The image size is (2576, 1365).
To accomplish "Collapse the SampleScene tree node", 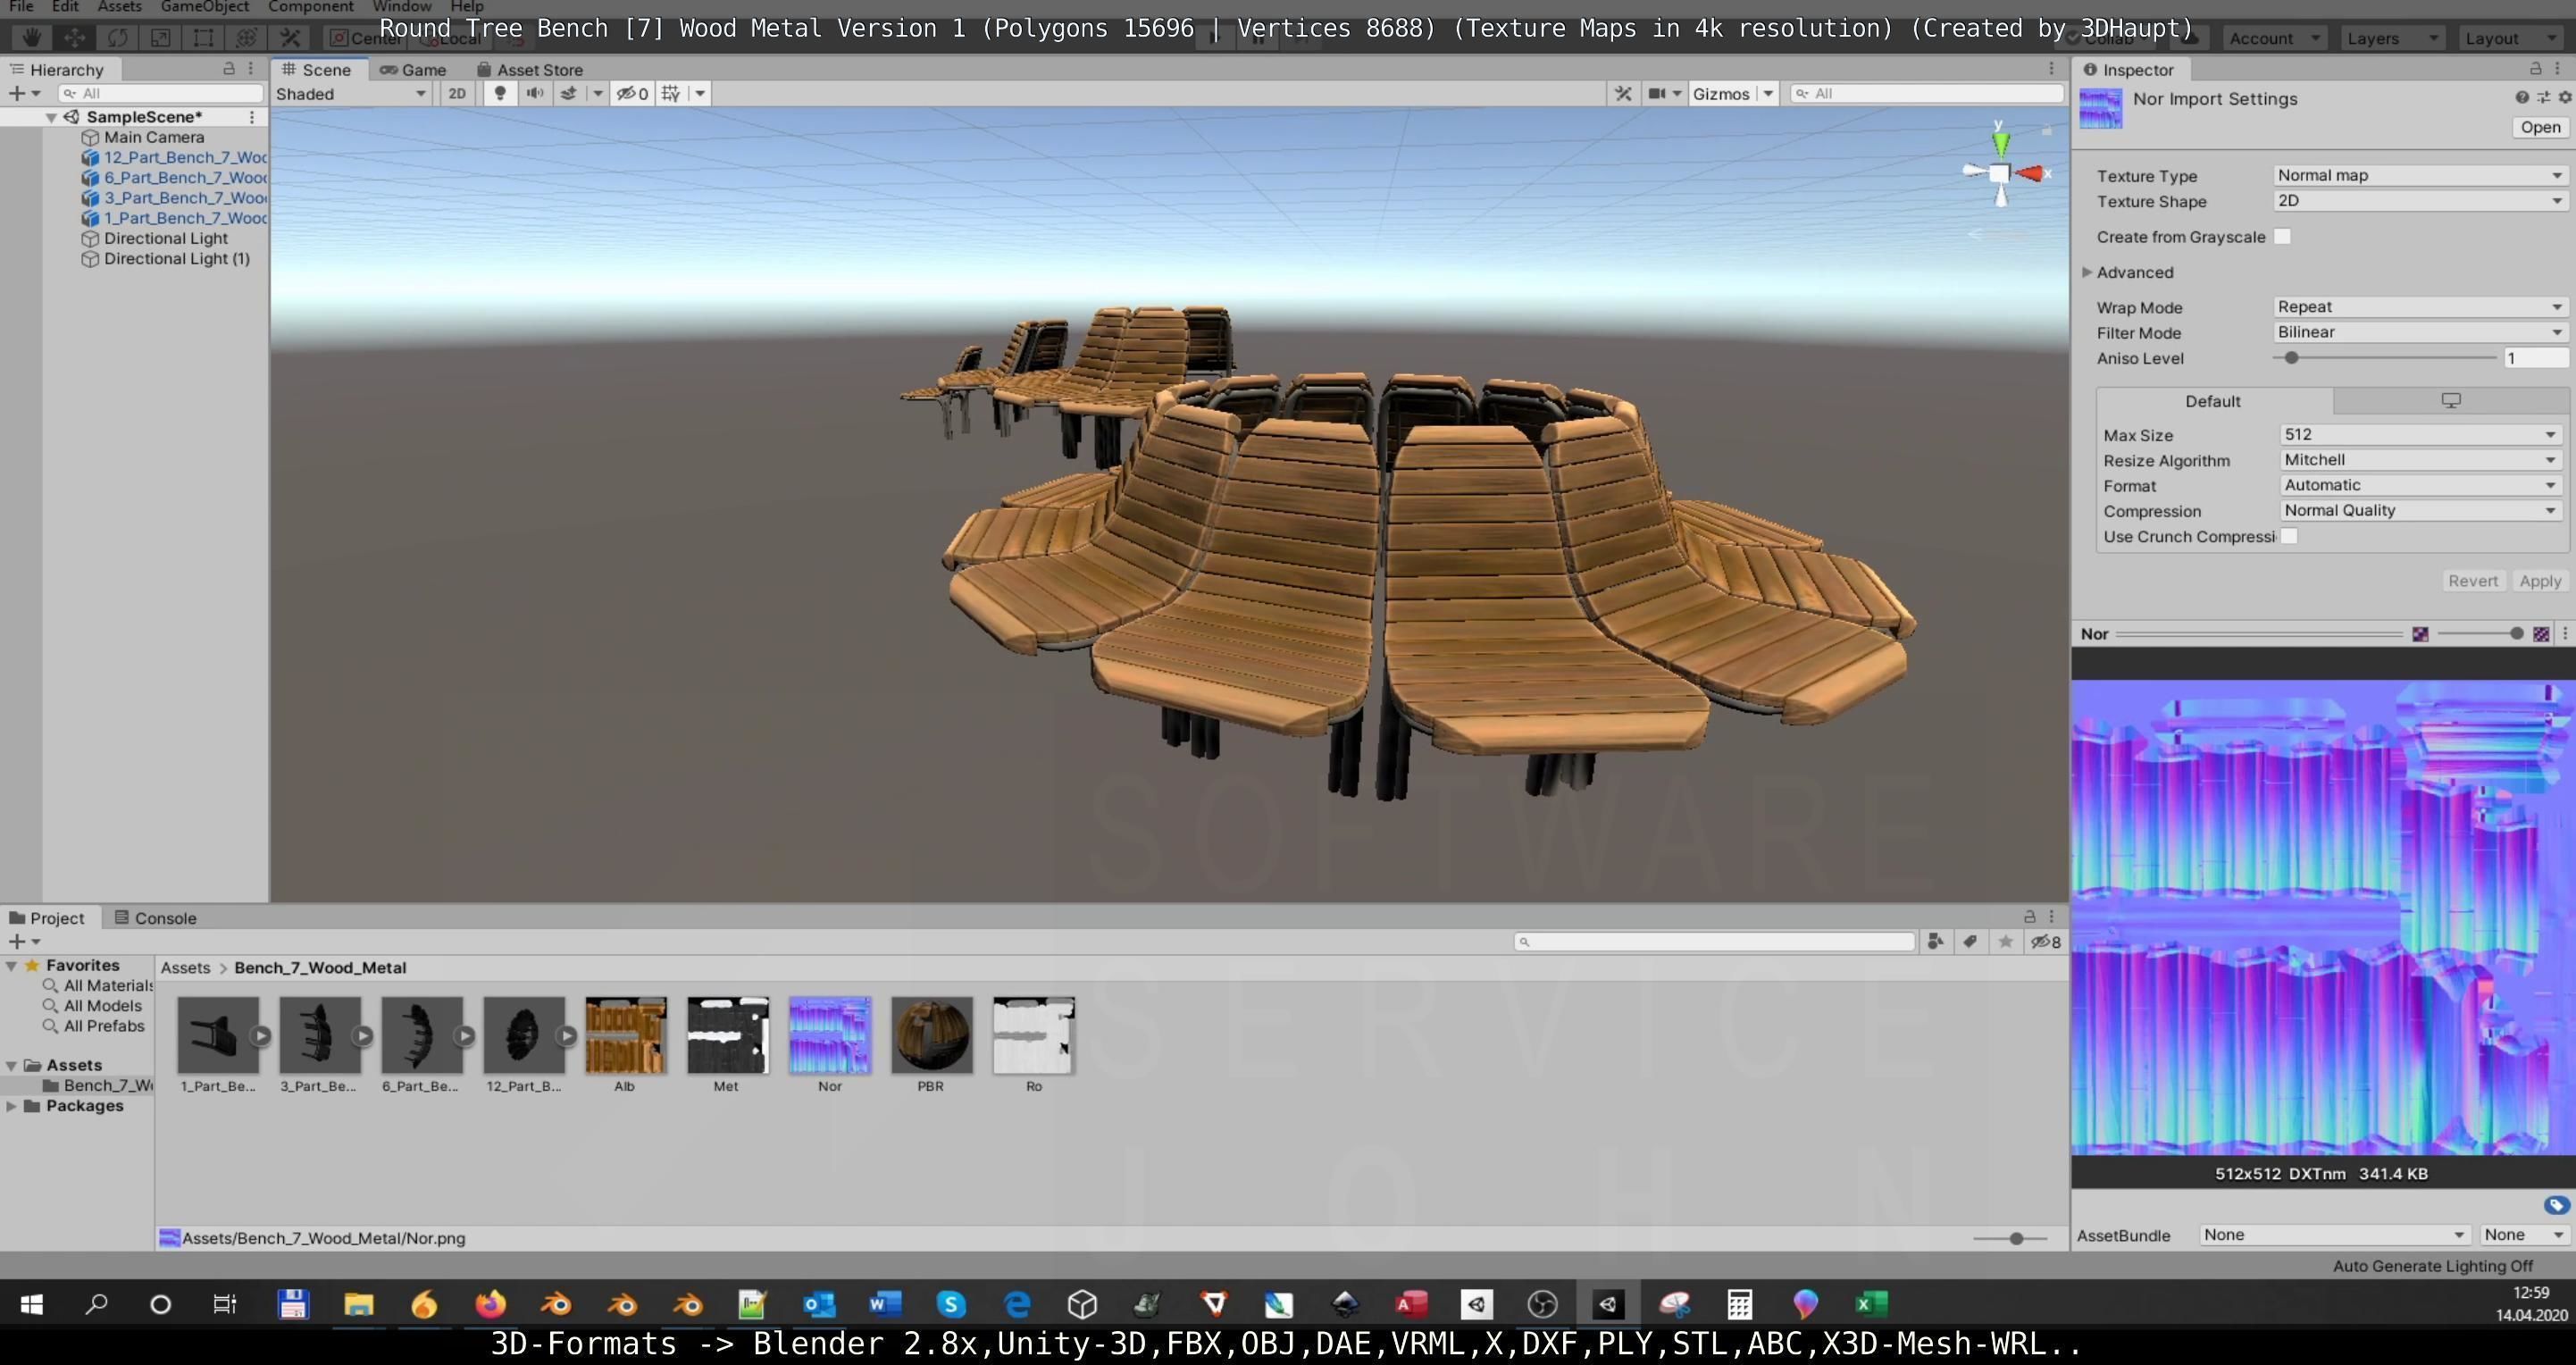I will tap(51, 117).
